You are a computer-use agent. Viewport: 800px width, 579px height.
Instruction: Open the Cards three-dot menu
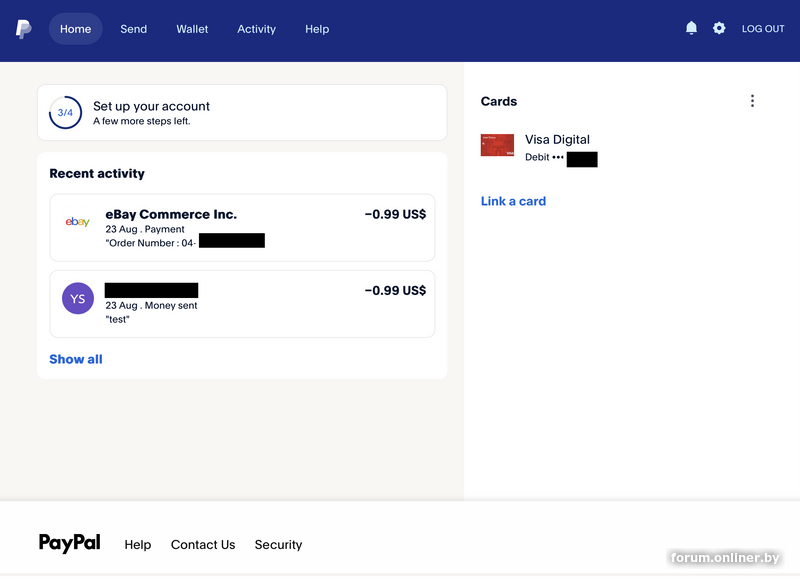(752, 101)
